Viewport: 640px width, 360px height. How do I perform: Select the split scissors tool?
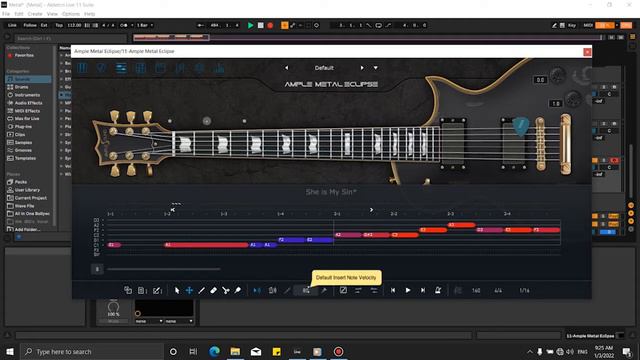click(x=225, y=290)
